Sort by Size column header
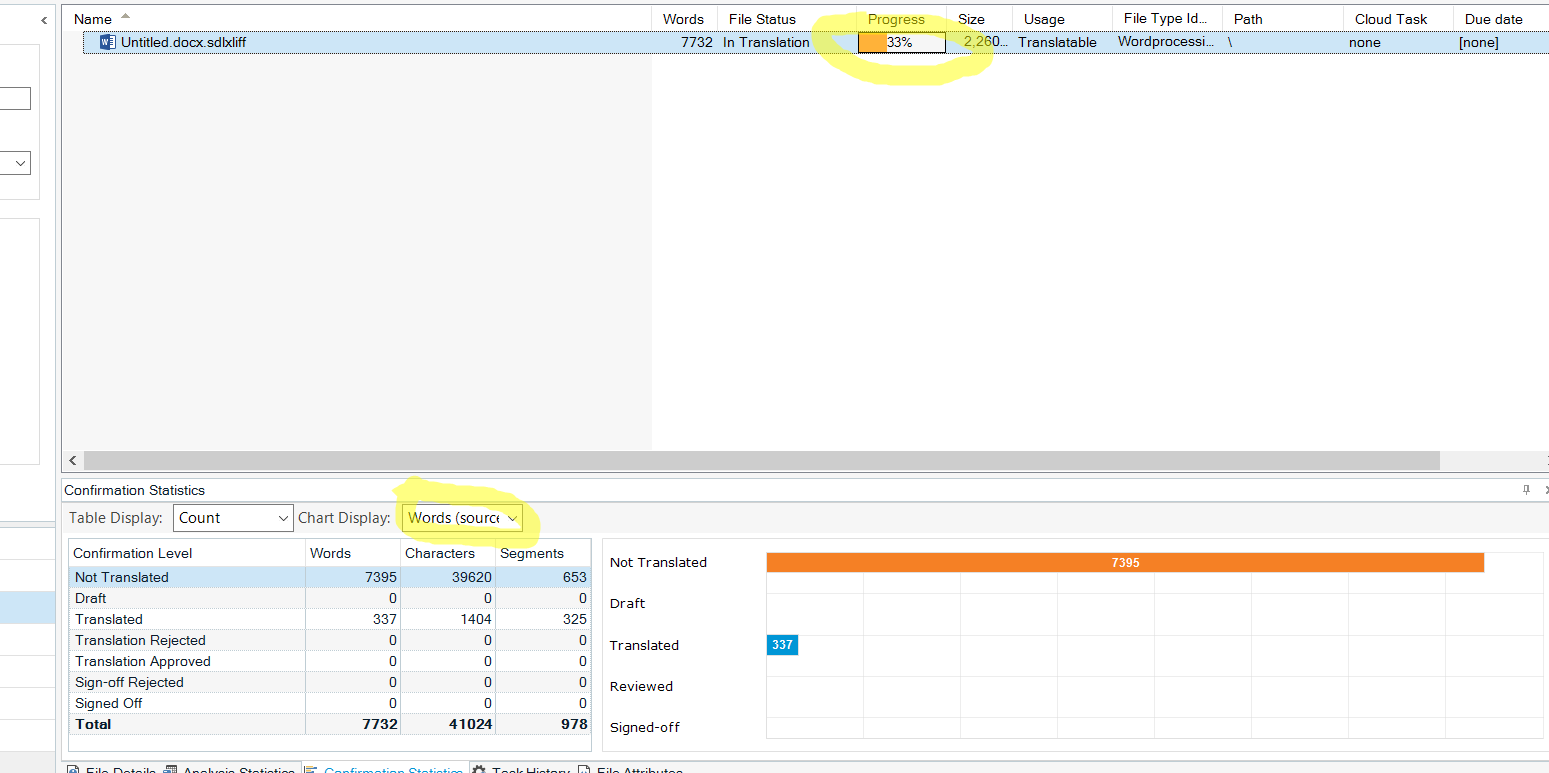This screenshot has width=1549, height=773. pos(971,19)
